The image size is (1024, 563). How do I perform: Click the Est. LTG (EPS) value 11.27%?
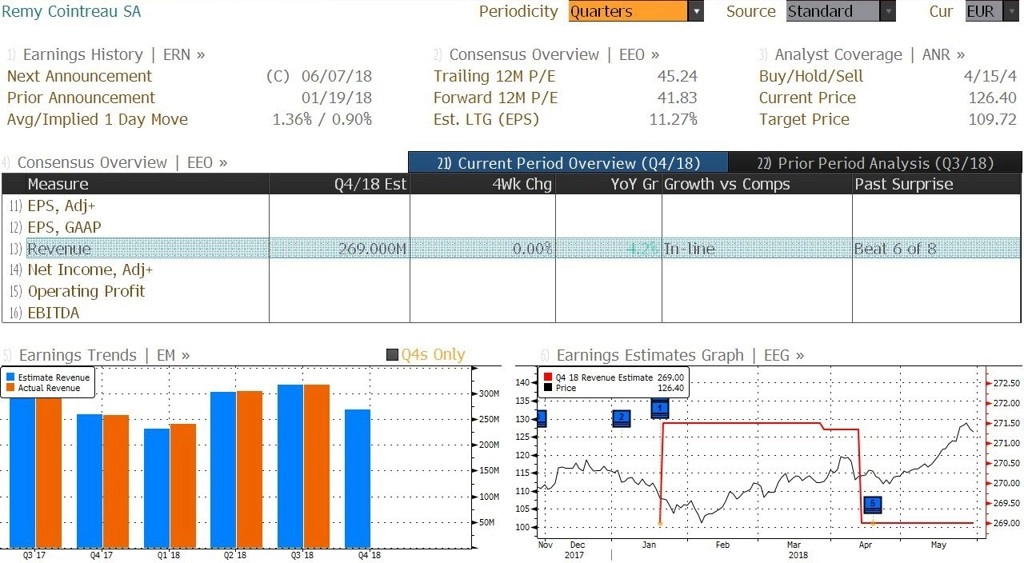(673, 120)
